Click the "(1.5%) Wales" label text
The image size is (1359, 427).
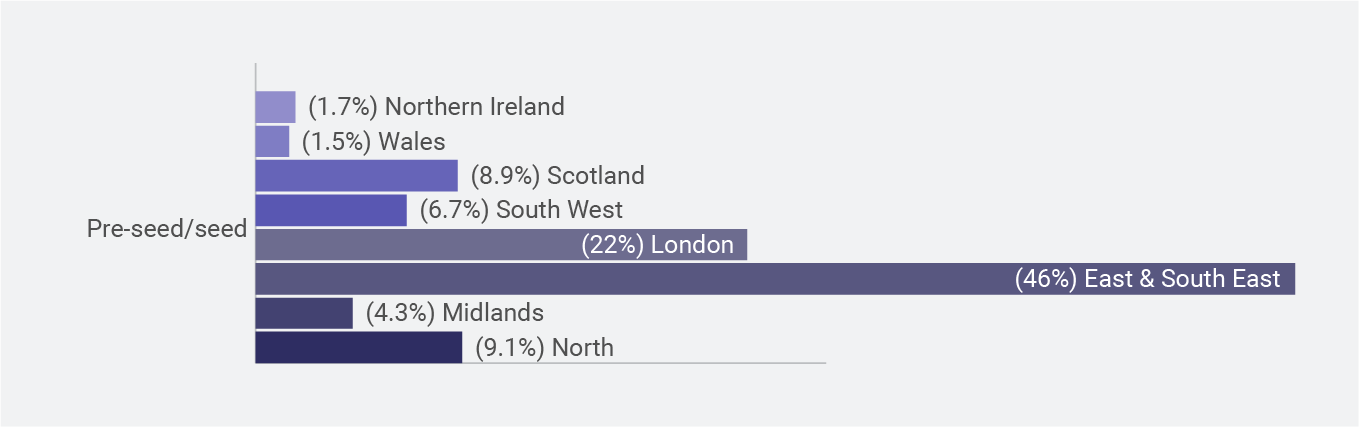click(x=373, y=141)
